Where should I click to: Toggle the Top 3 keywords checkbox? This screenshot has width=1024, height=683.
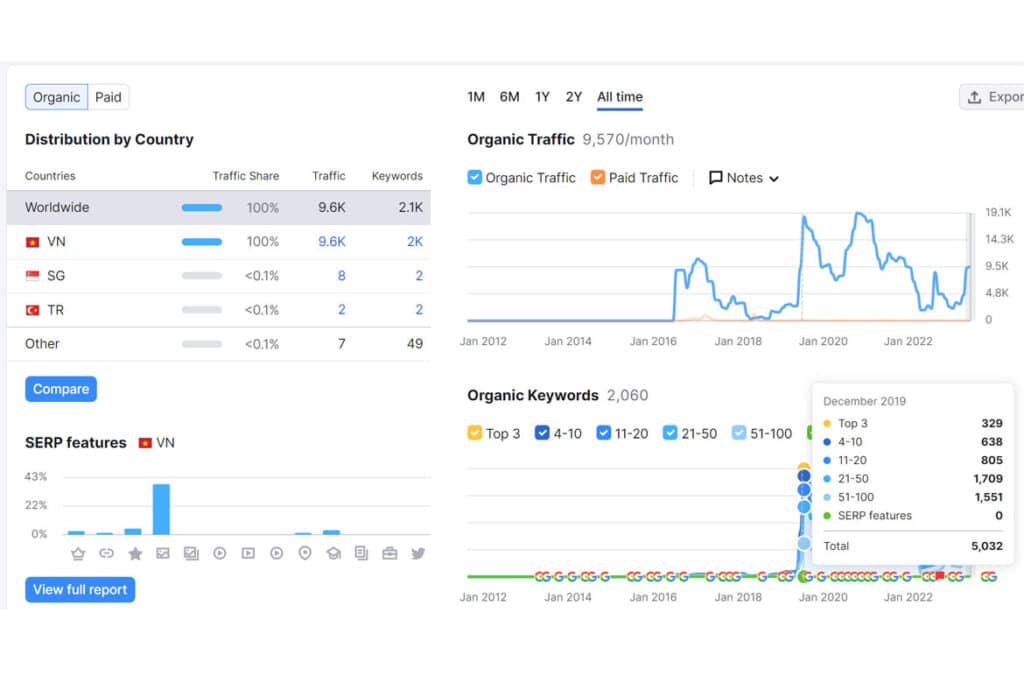[x=475, y=433]
